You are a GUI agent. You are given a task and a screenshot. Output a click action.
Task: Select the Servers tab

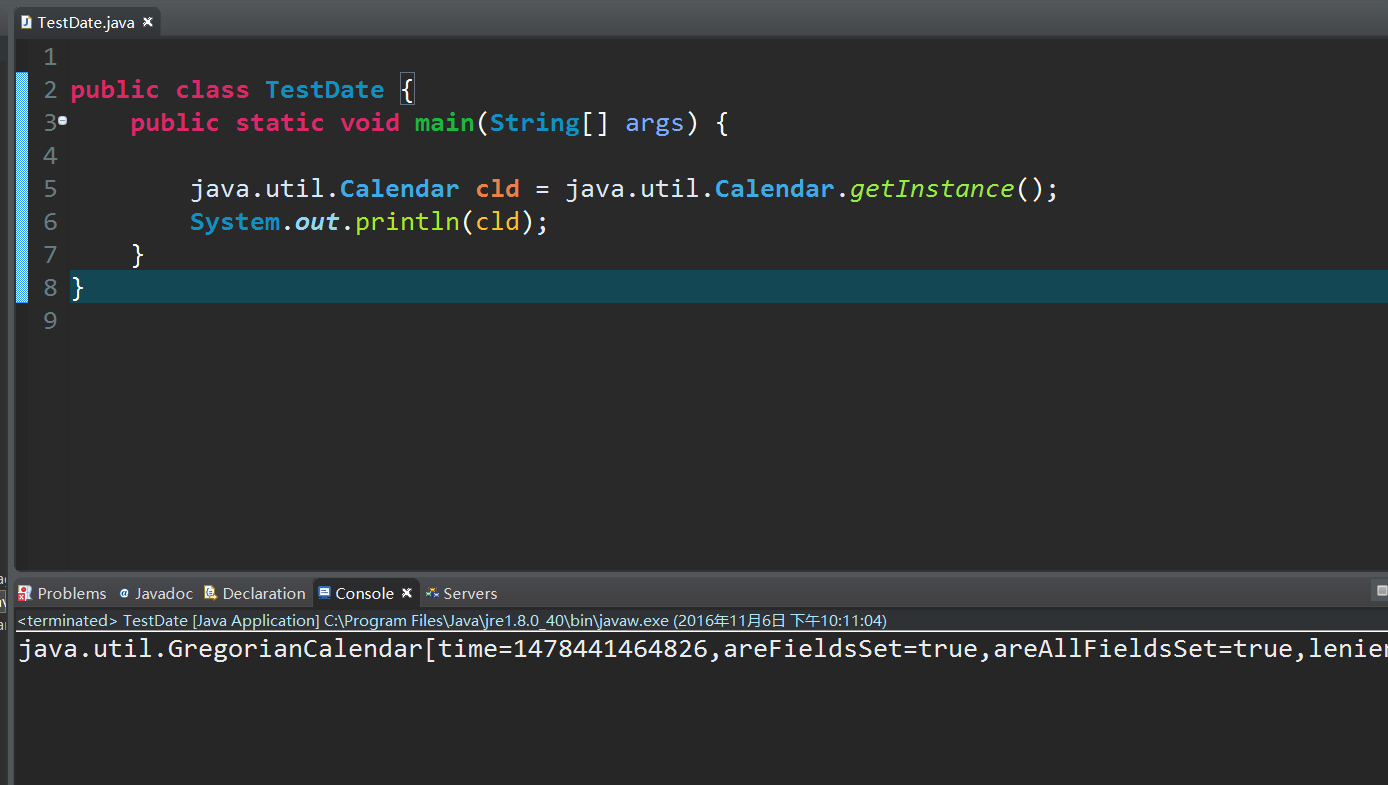tap(470, 593)
